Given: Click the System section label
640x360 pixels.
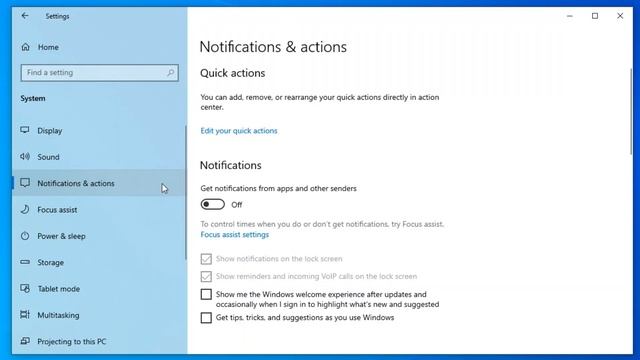Looking at the screenshot, I should point(33,98).
